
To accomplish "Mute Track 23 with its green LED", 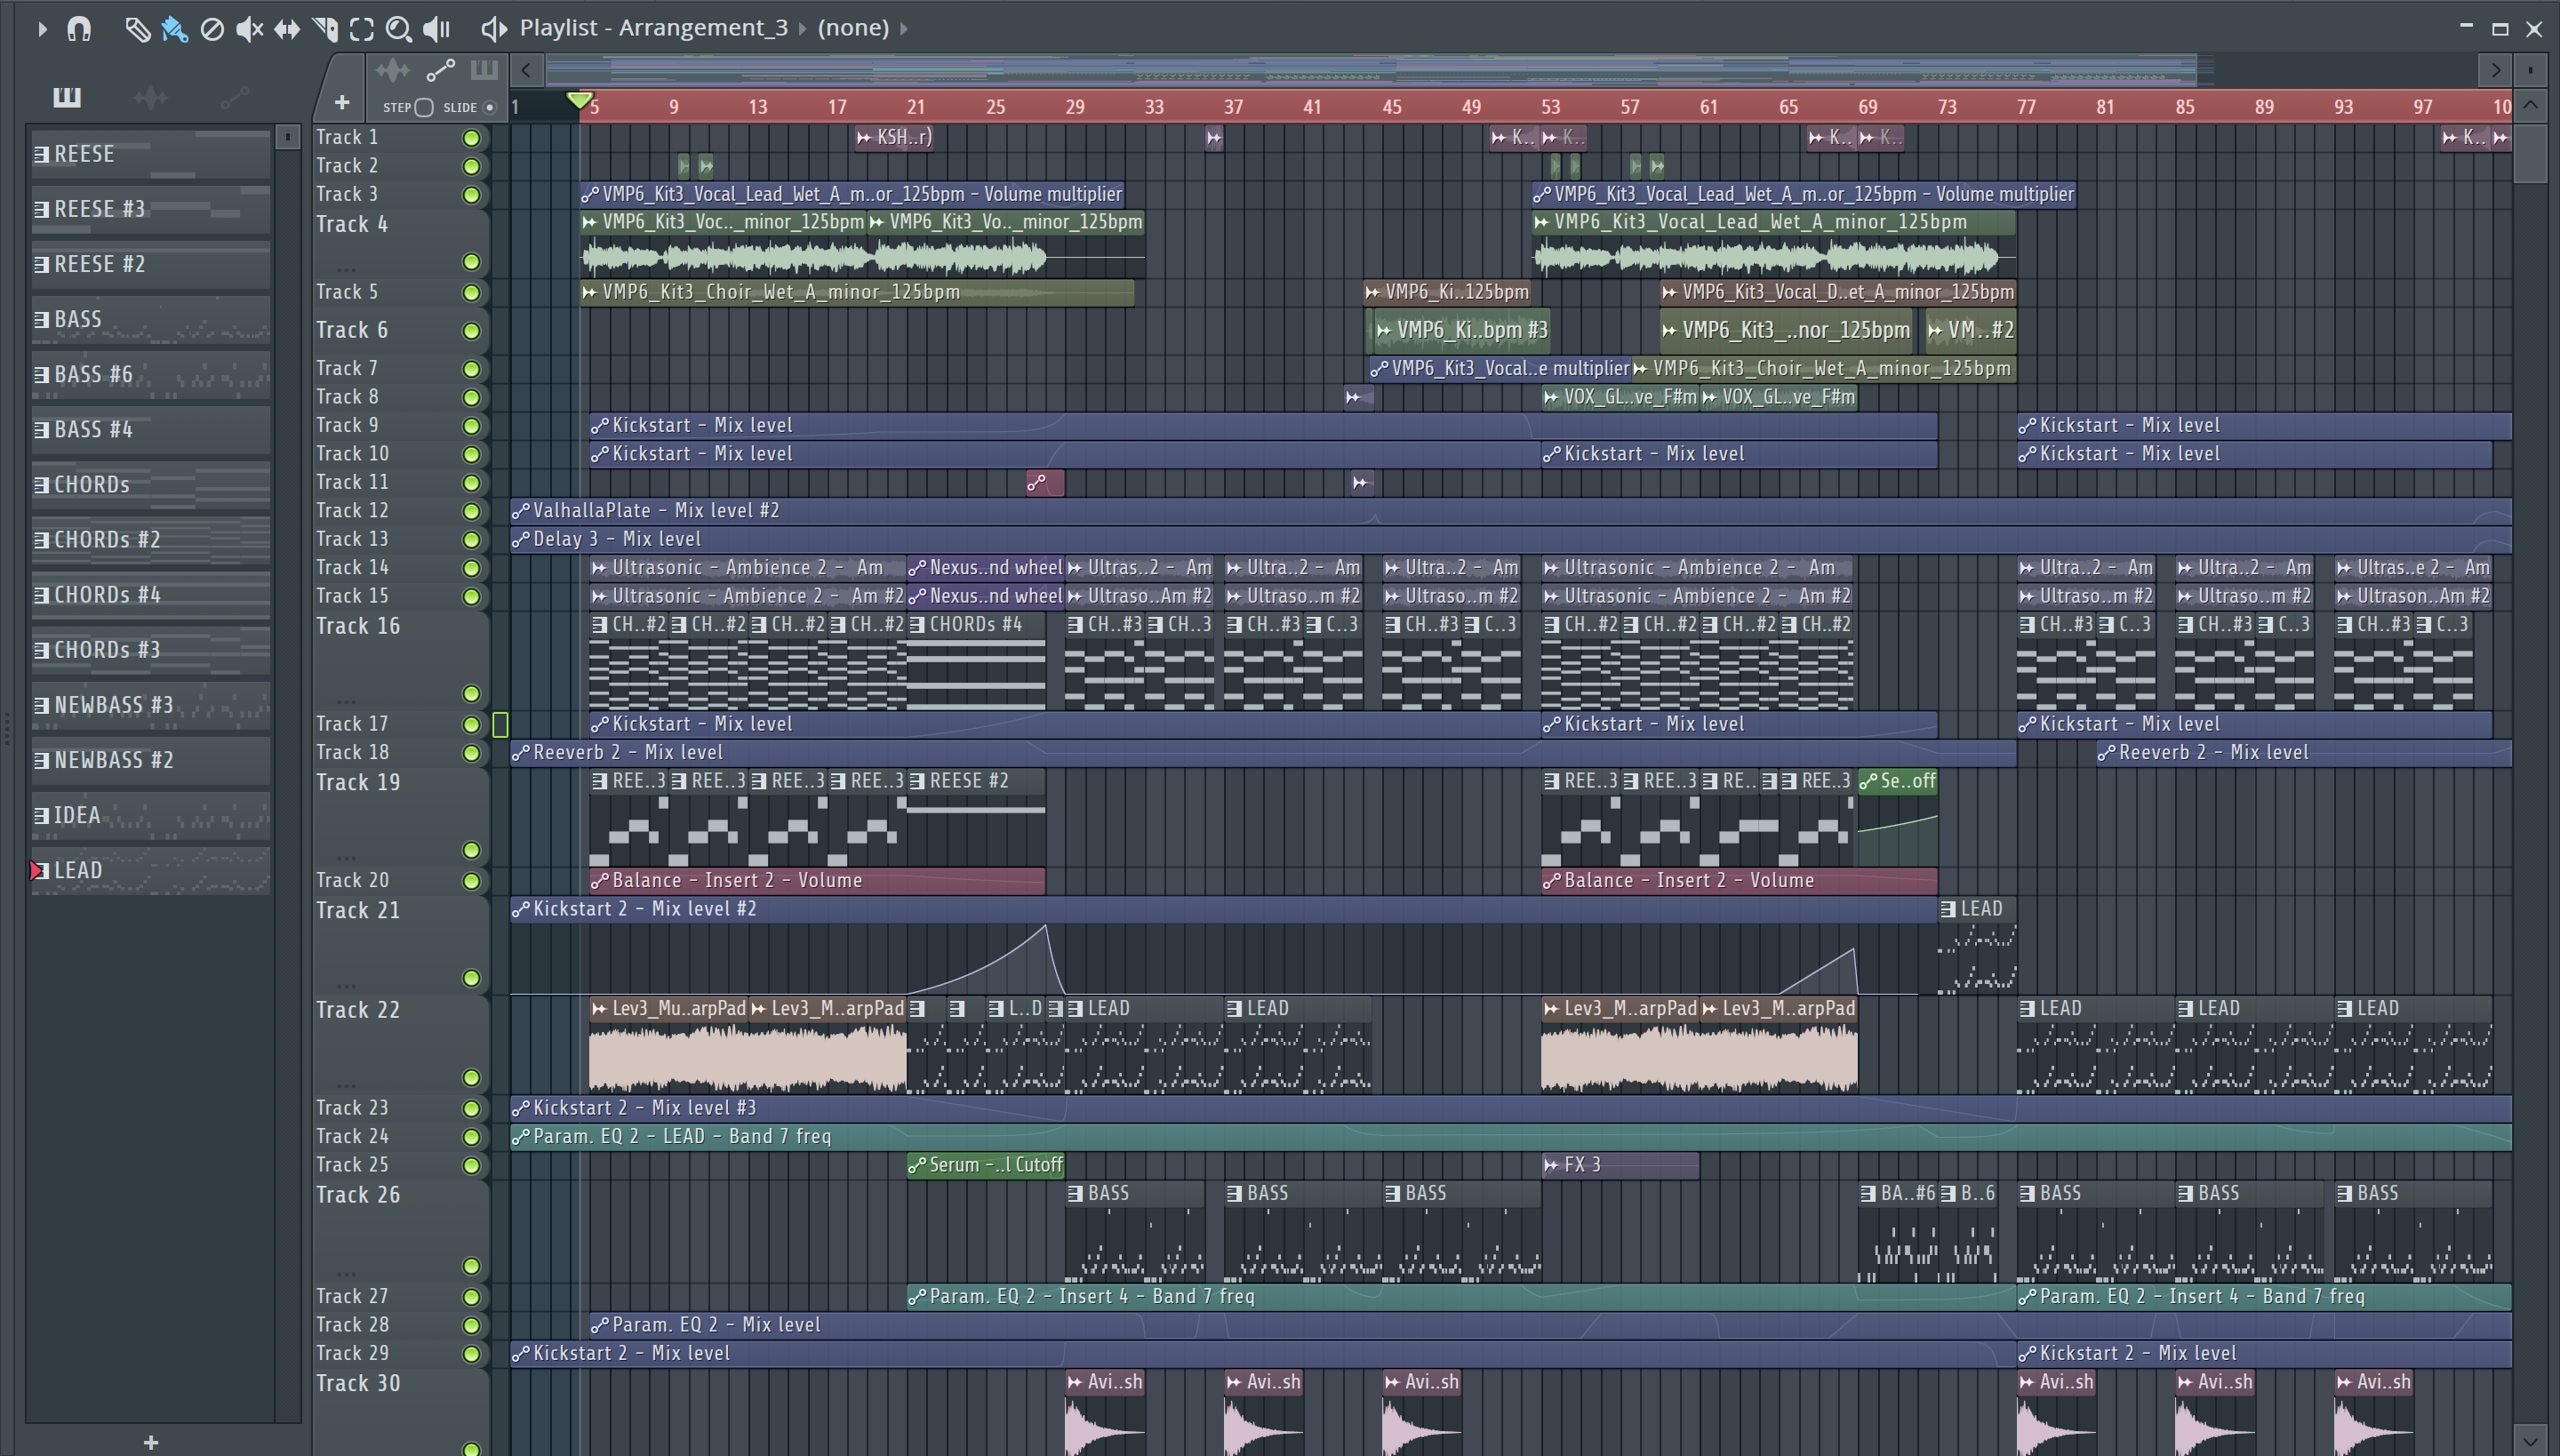I will point(471,1108).
